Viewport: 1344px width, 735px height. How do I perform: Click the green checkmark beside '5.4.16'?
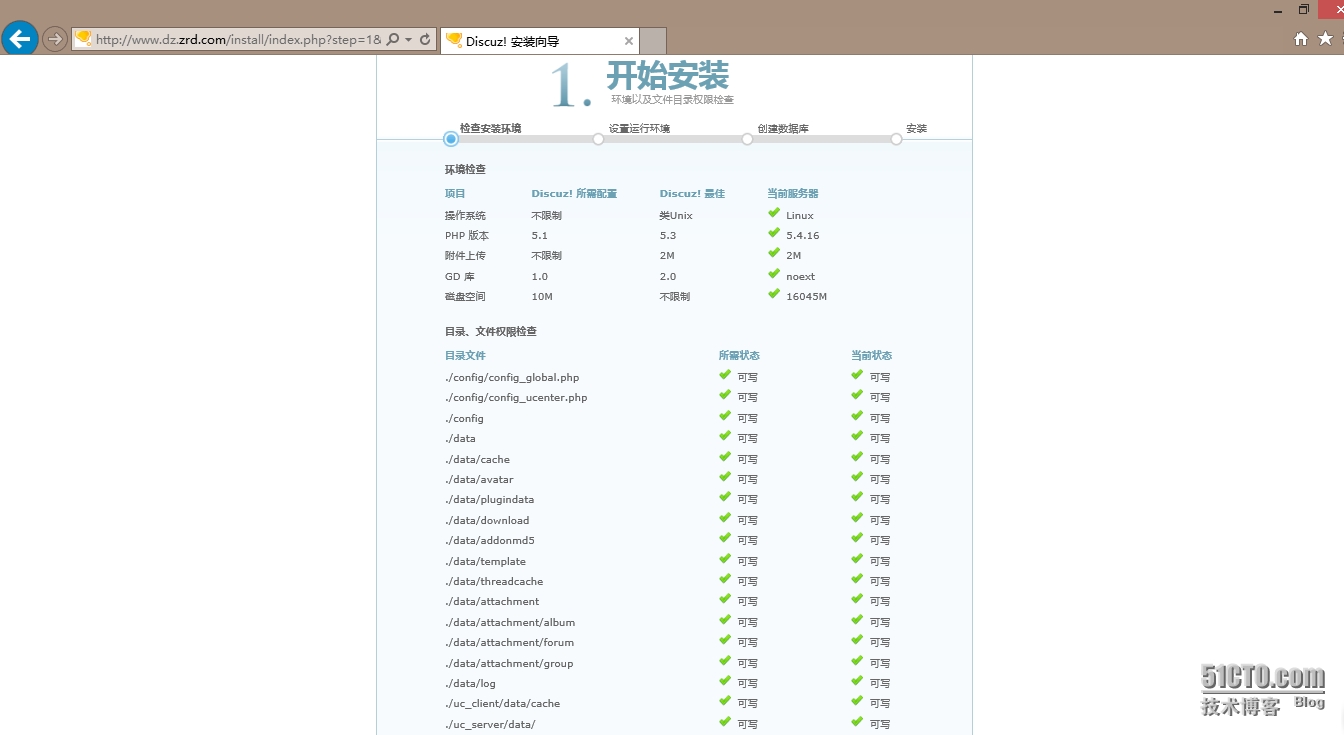[774, 233]
